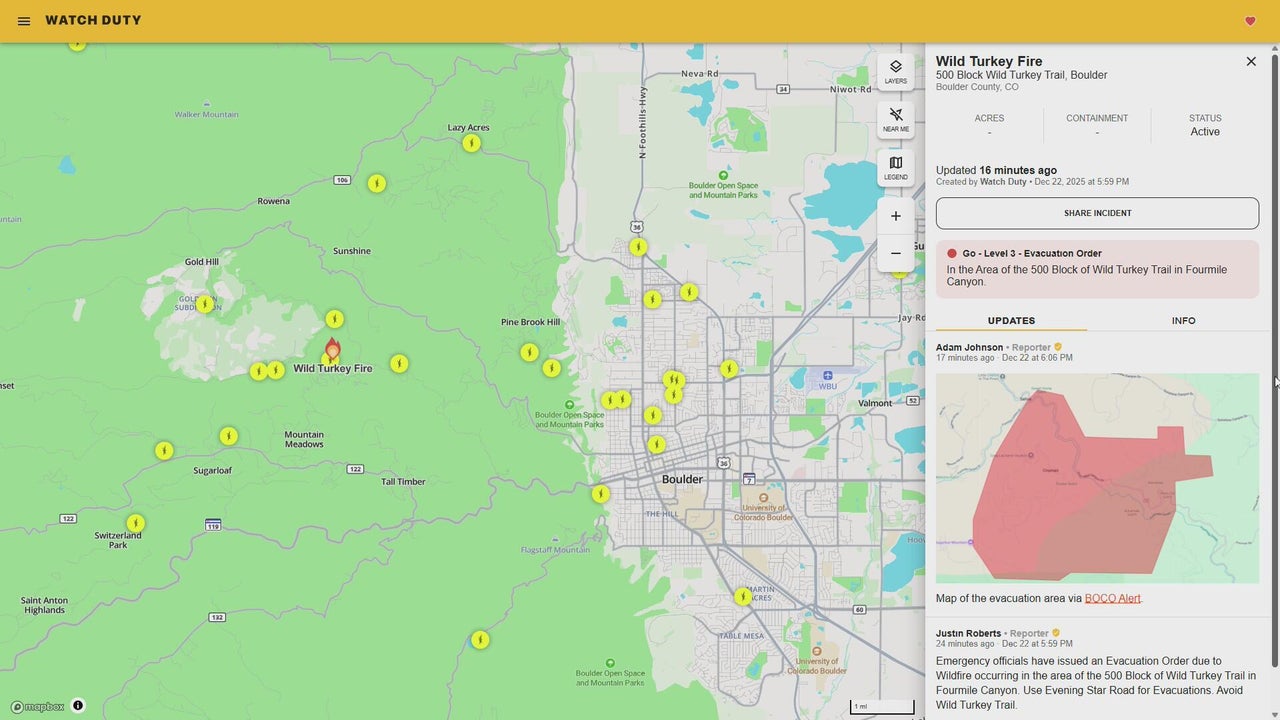The width and height of the screenshot is (1280, 720).
Task: Click the heart icon in header
Action: [x=1250, y=21]
